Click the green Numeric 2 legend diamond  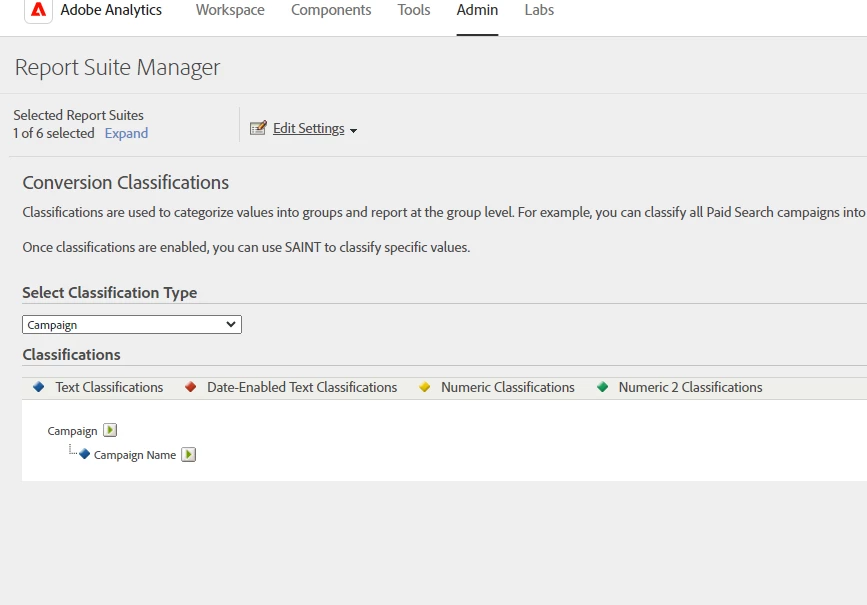tap(603, 387)
